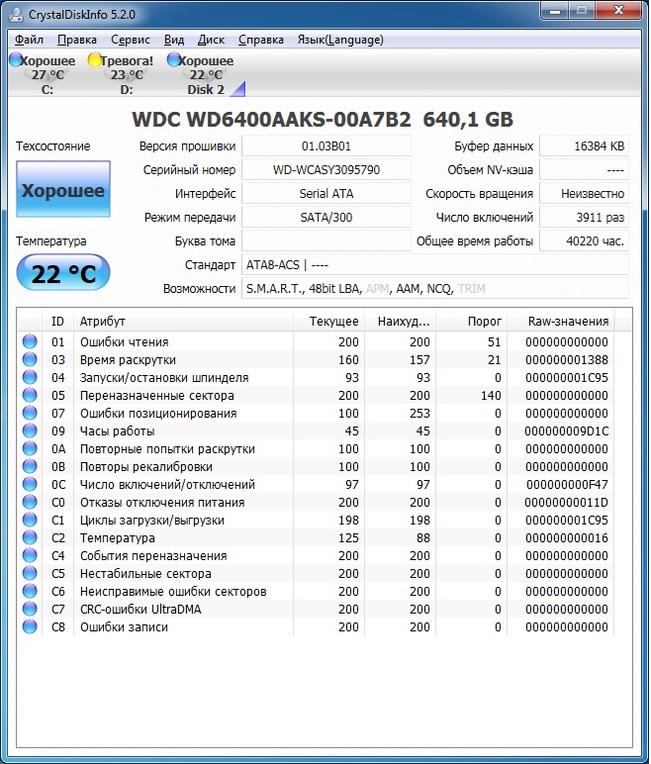This screenshot has width=651, height=764.
Task: Click status orb for C5 Нестабильные сектора
Action: 30,573
